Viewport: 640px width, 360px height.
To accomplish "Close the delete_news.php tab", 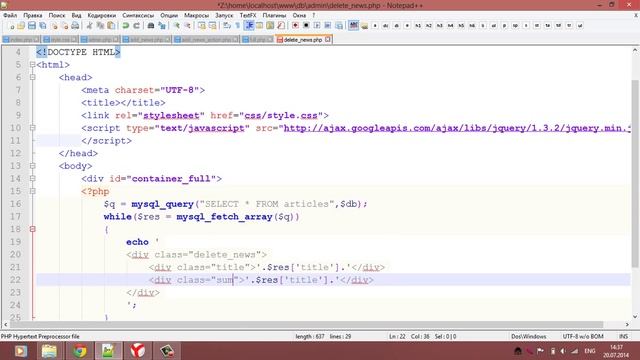I will click(x=328, y=39).
